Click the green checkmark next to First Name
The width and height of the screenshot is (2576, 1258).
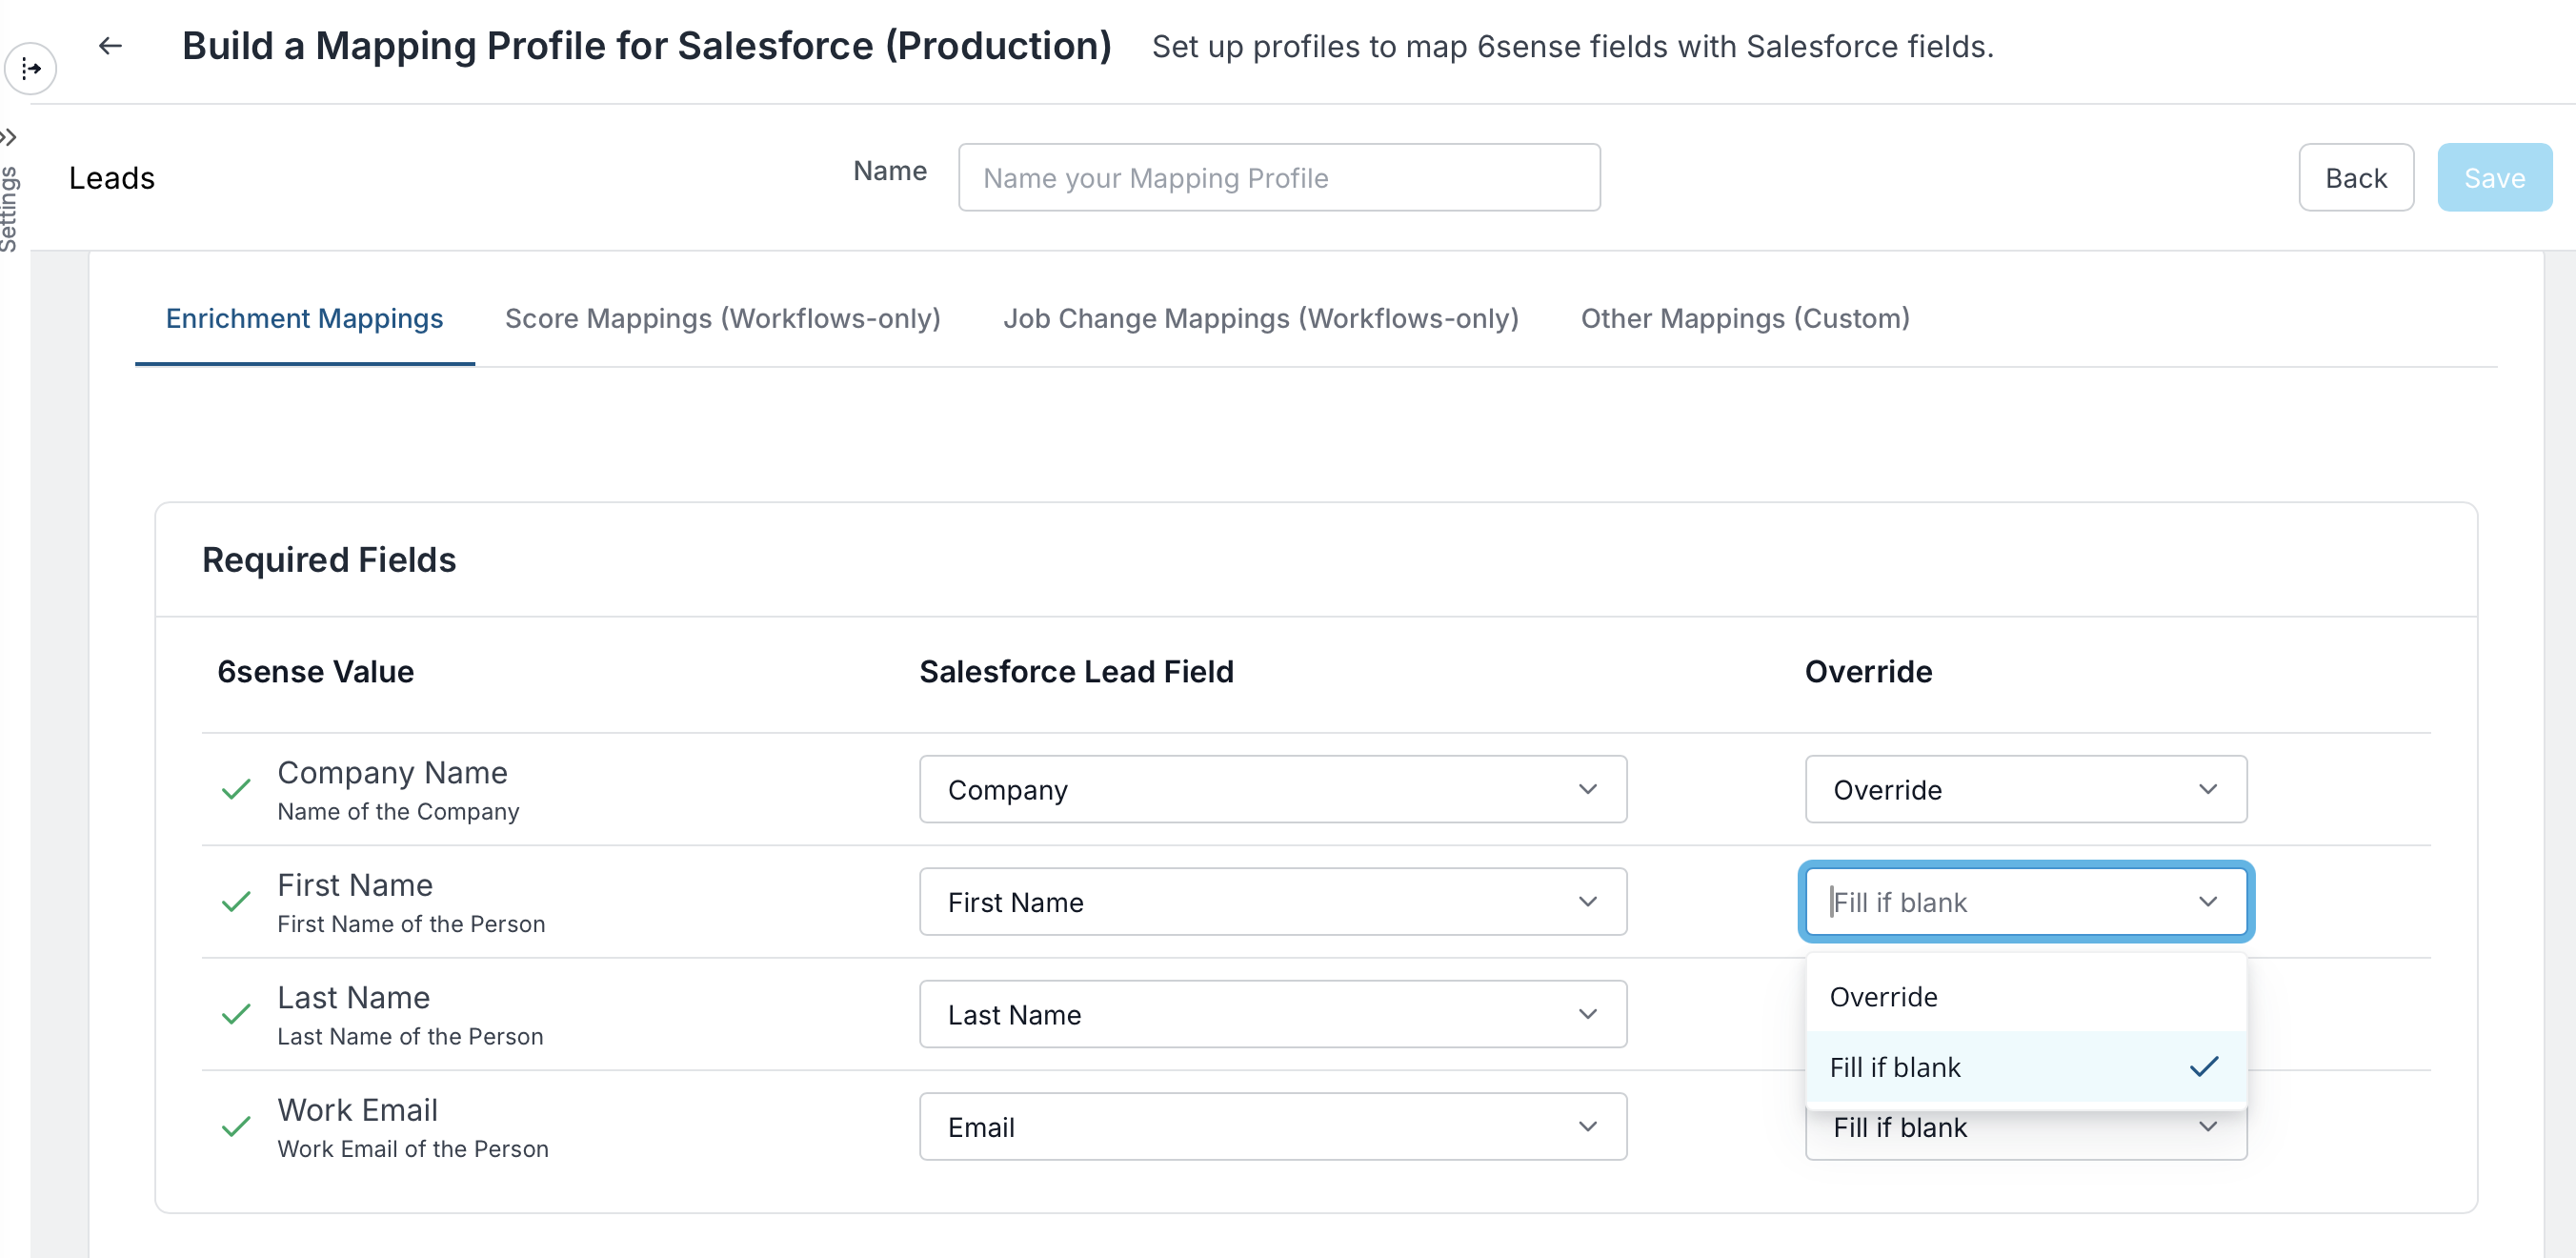pyautogui.click(x=236, y=902)
